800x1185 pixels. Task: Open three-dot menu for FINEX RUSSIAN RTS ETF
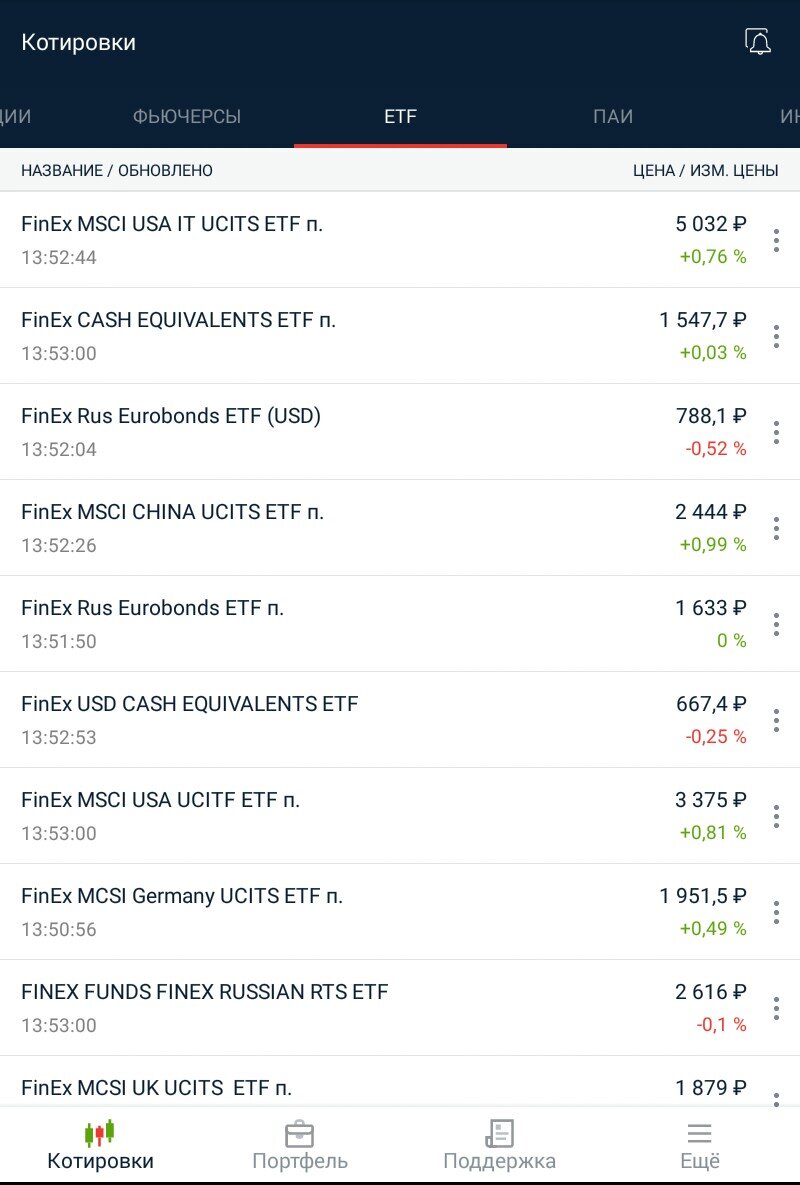click(x=776, y=1008)
